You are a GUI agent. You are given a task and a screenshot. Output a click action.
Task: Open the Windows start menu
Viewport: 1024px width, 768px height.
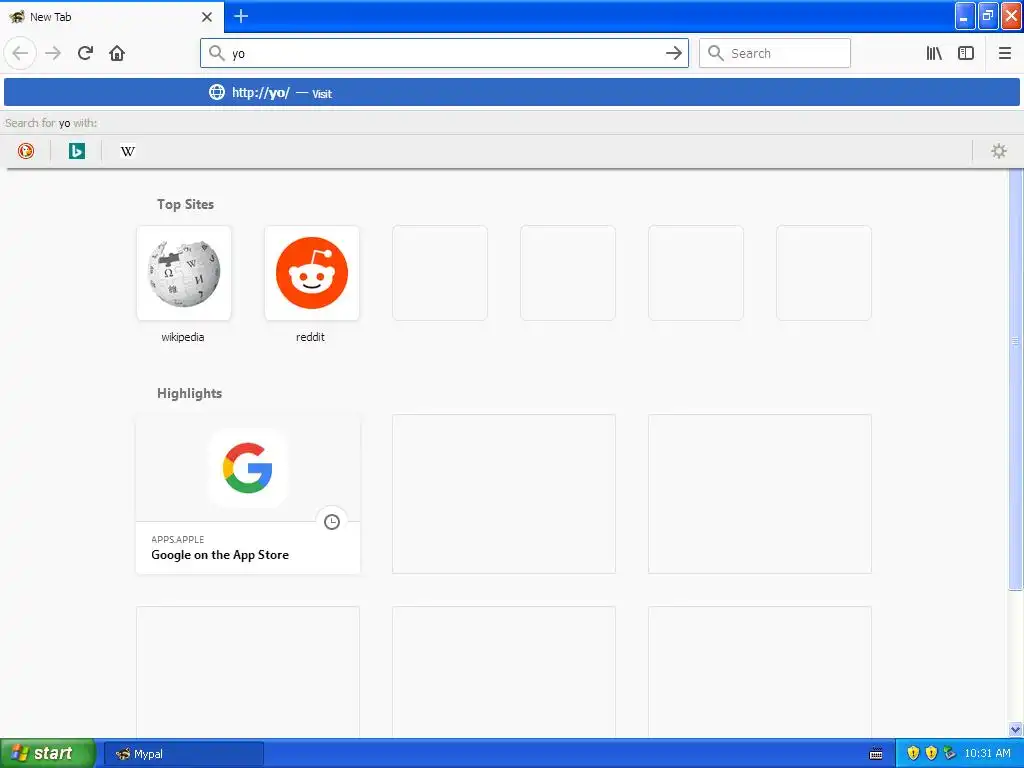tap(47, 753)
